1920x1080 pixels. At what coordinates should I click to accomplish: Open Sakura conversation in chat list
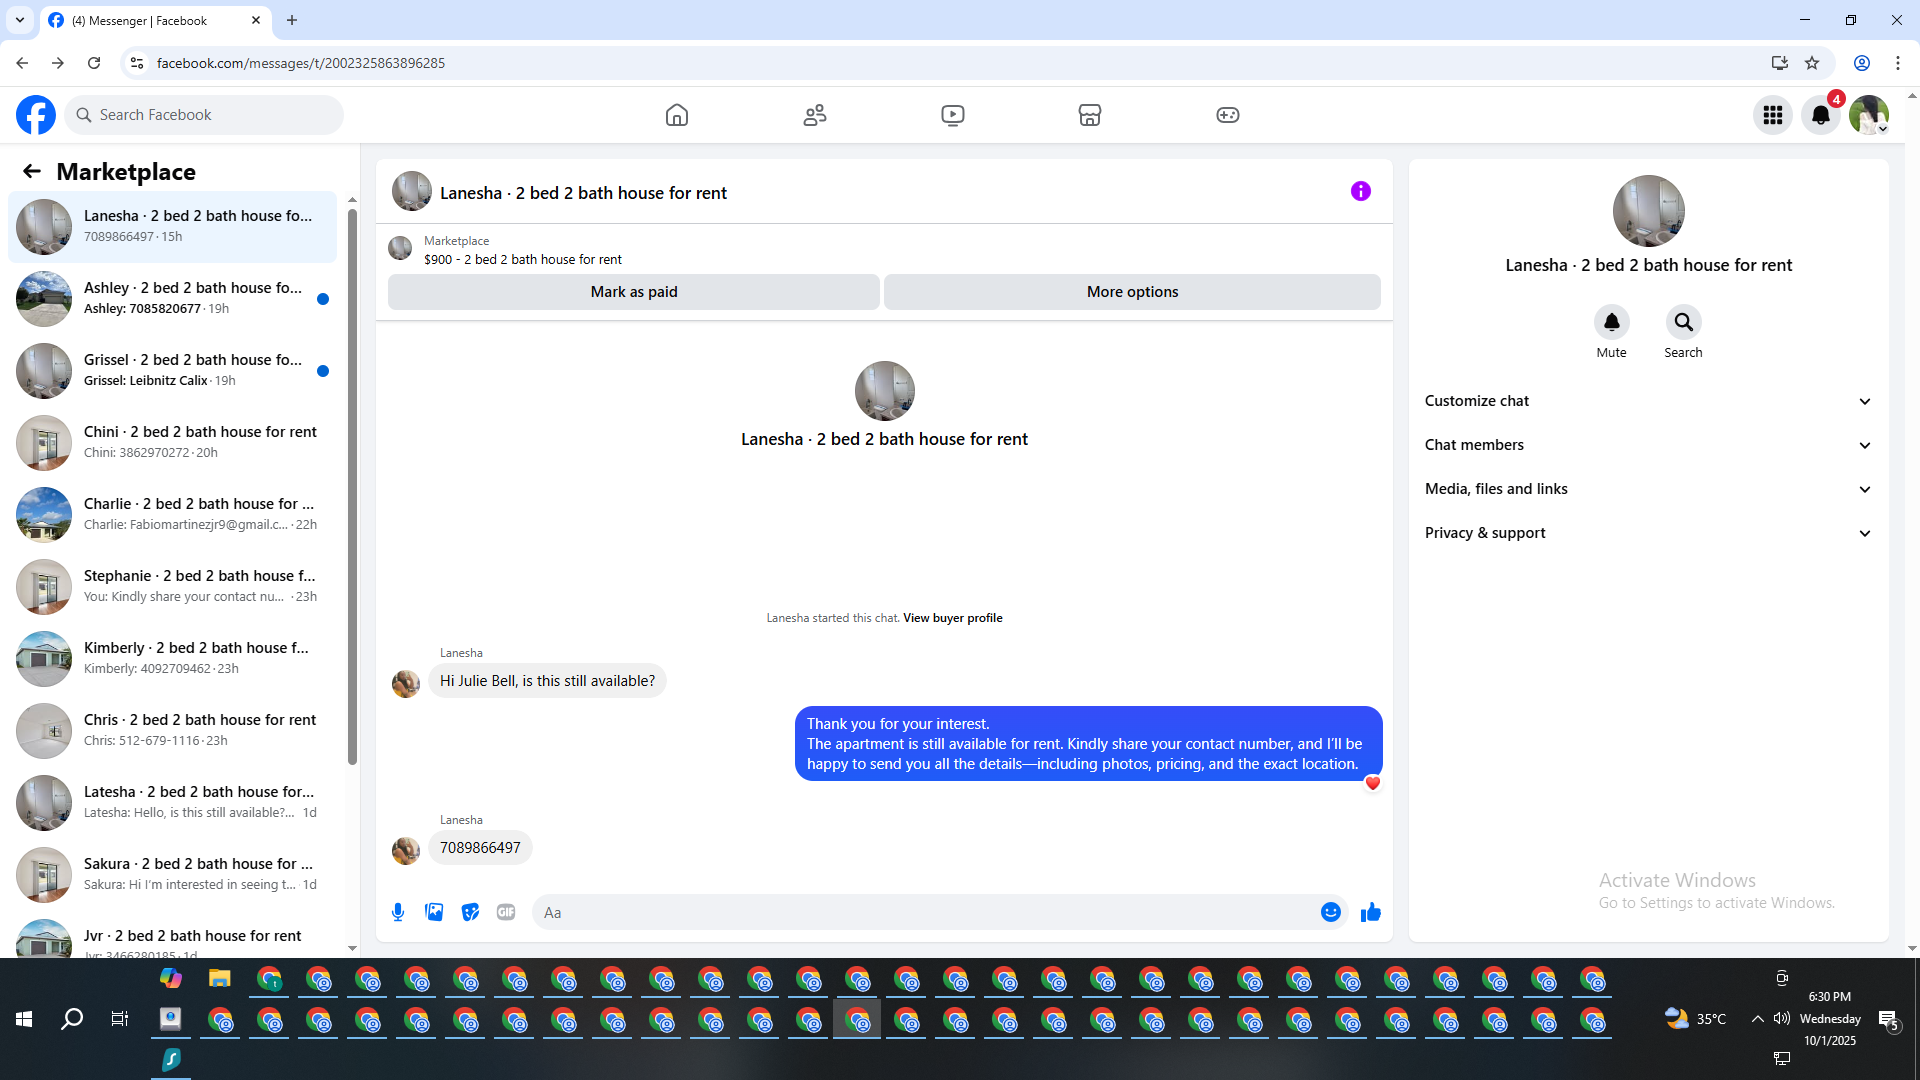(x=172, y=874)
